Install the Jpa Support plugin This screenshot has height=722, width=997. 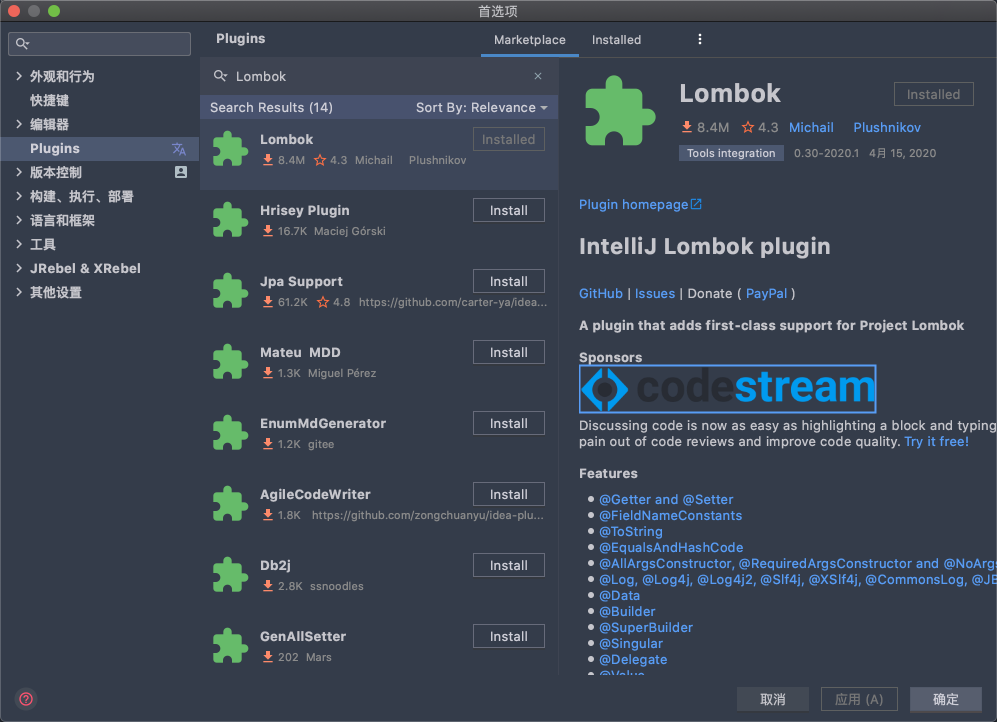click(x=509, y=281)
